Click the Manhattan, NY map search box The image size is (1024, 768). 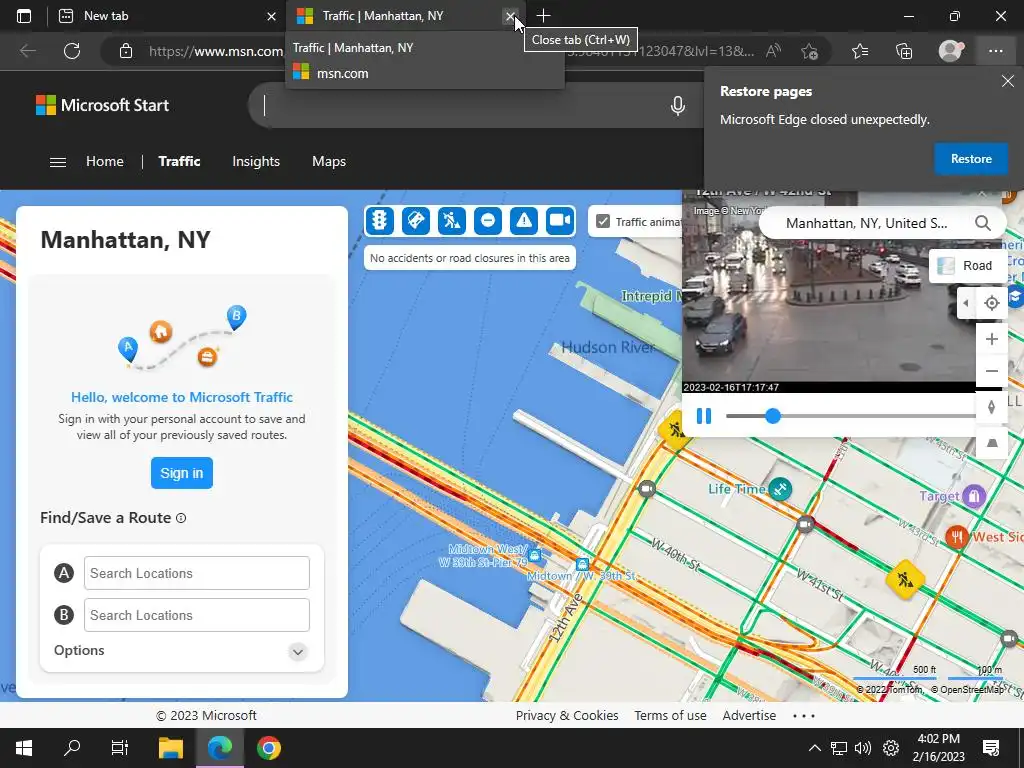click(x=866, y=223)
